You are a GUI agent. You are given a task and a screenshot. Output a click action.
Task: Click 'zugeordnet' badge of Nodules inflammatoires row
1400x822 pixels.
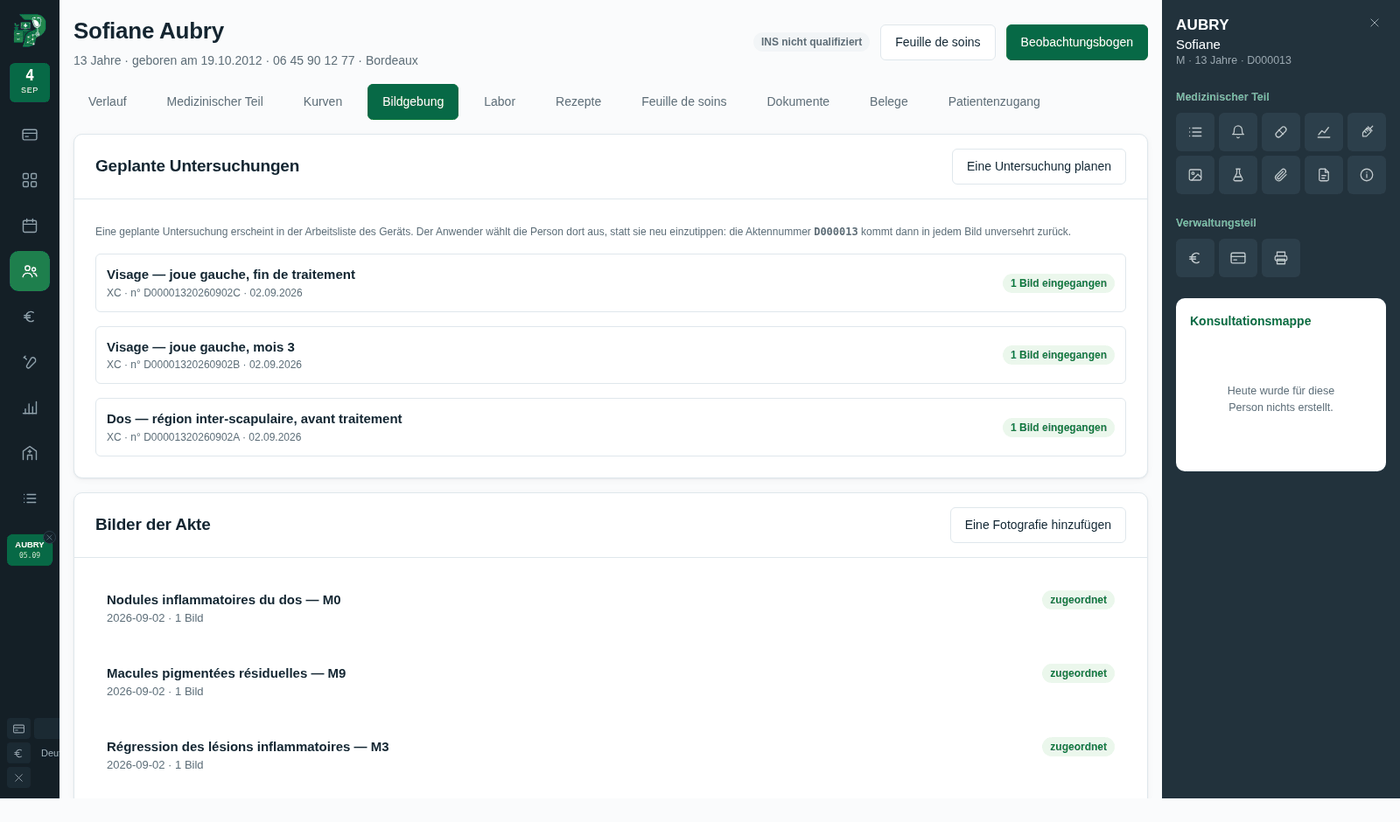pyautogui.click(x=1078, y=600)
